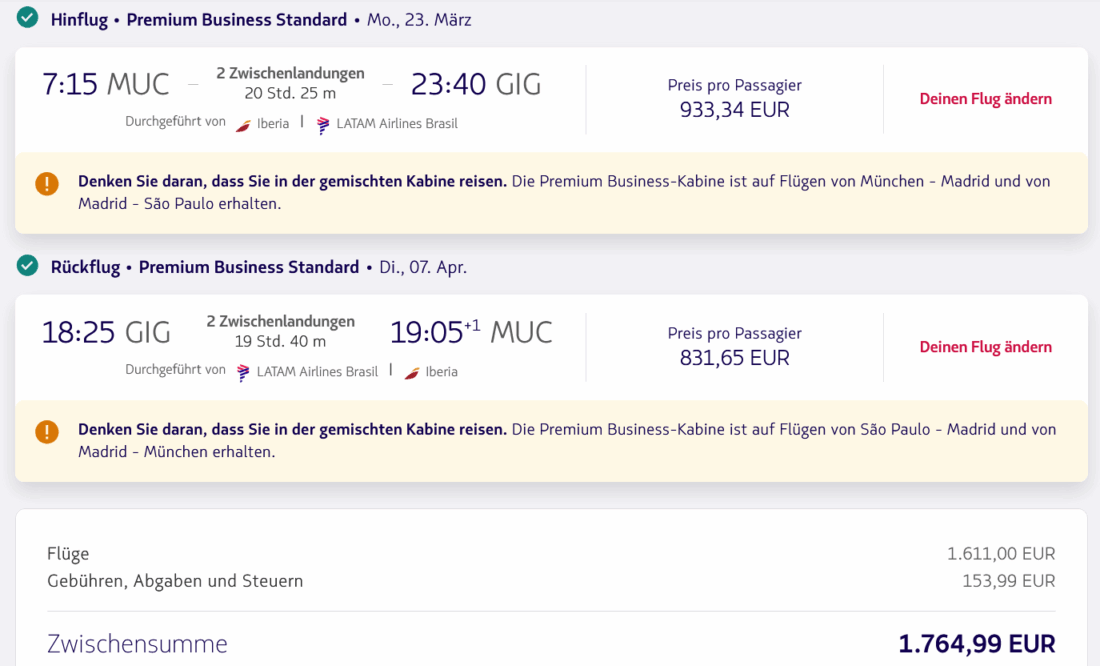Screen dimensions: 1100x666
Task: Click the 19:05 MUC arrival time
Action: tap(470, 332)
